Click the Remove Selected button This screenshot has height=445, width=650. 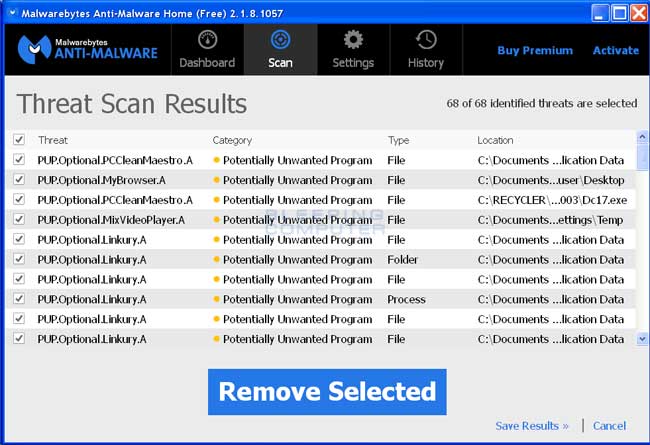point(327,392)
